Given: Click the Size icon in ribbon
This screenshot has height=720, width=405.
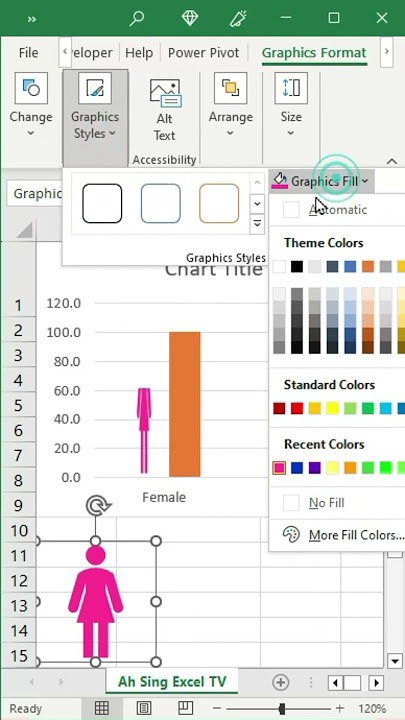Looking at the screenshot, I should (x=291, y=87).
